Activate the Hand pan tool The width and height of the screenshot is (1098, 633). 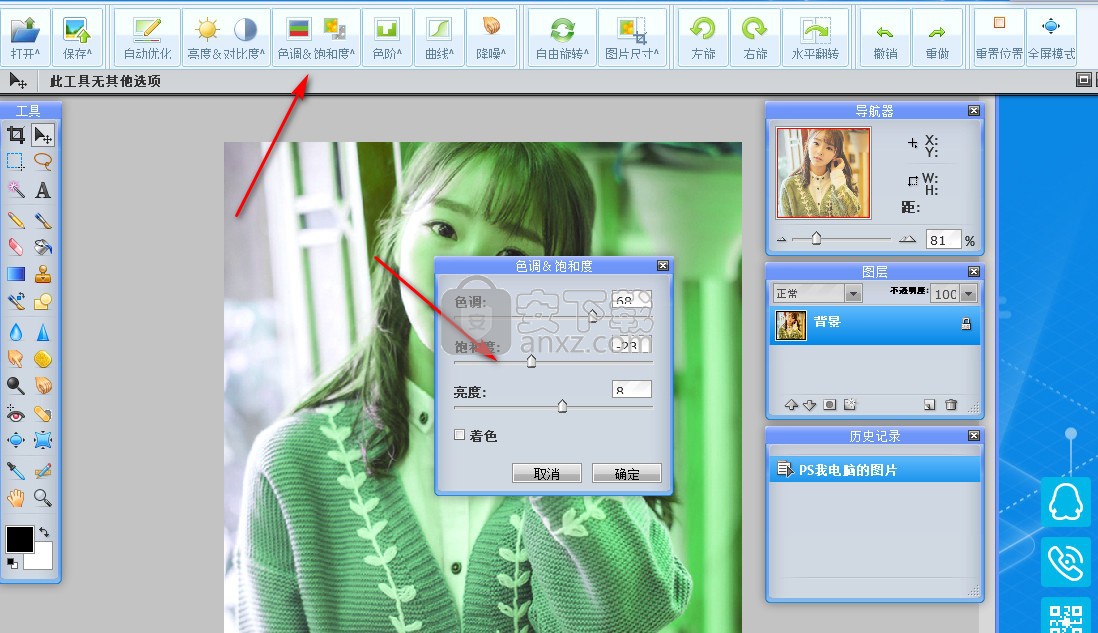point(16,497)
